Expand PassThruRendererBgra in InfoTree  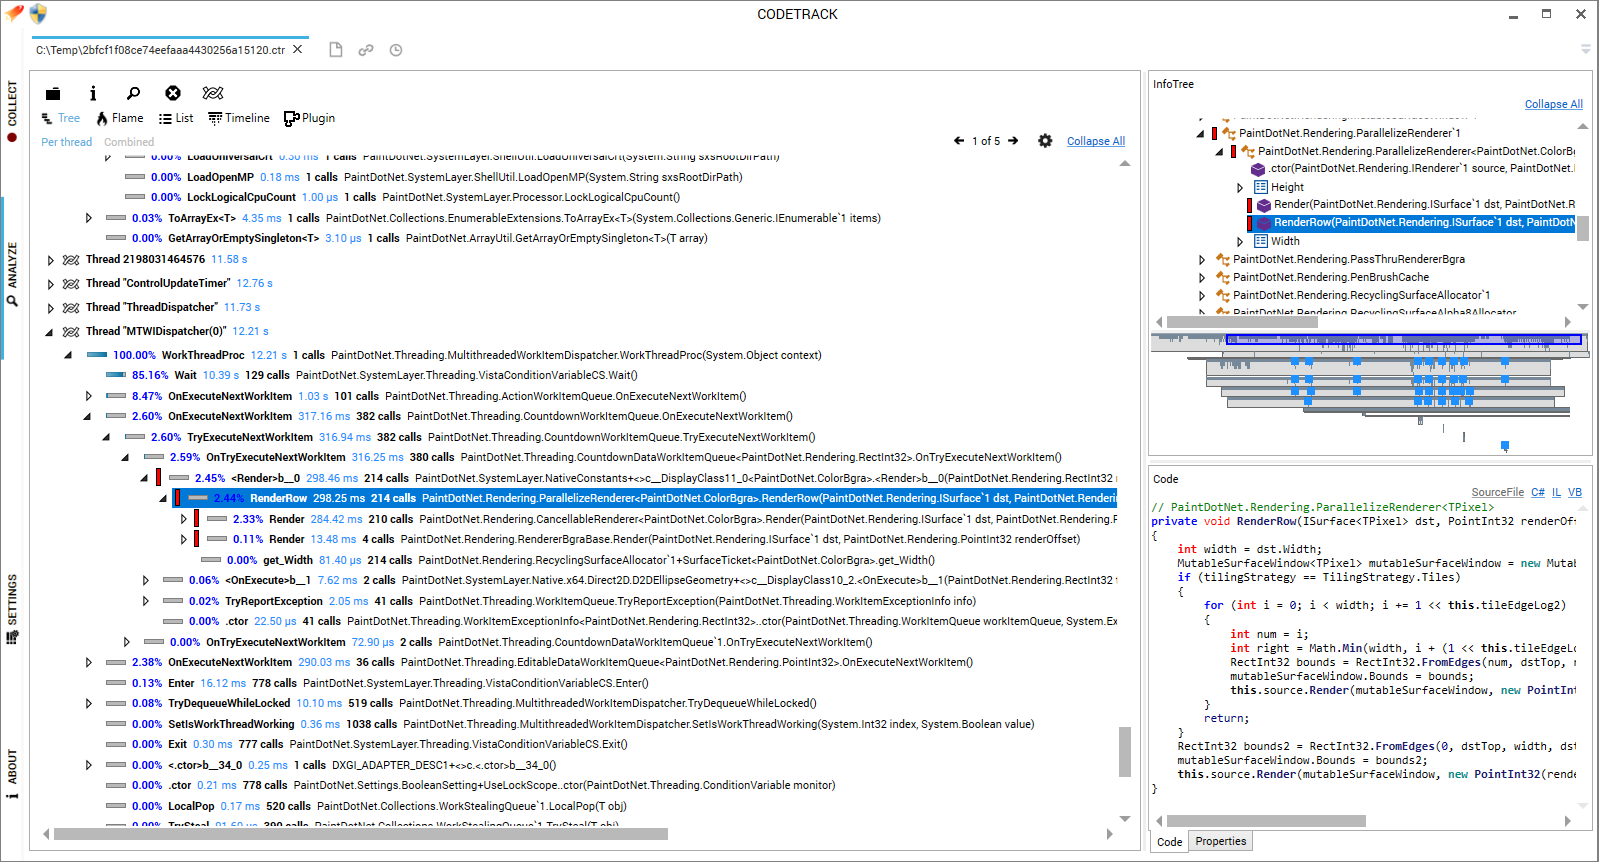click(1202, 260)
